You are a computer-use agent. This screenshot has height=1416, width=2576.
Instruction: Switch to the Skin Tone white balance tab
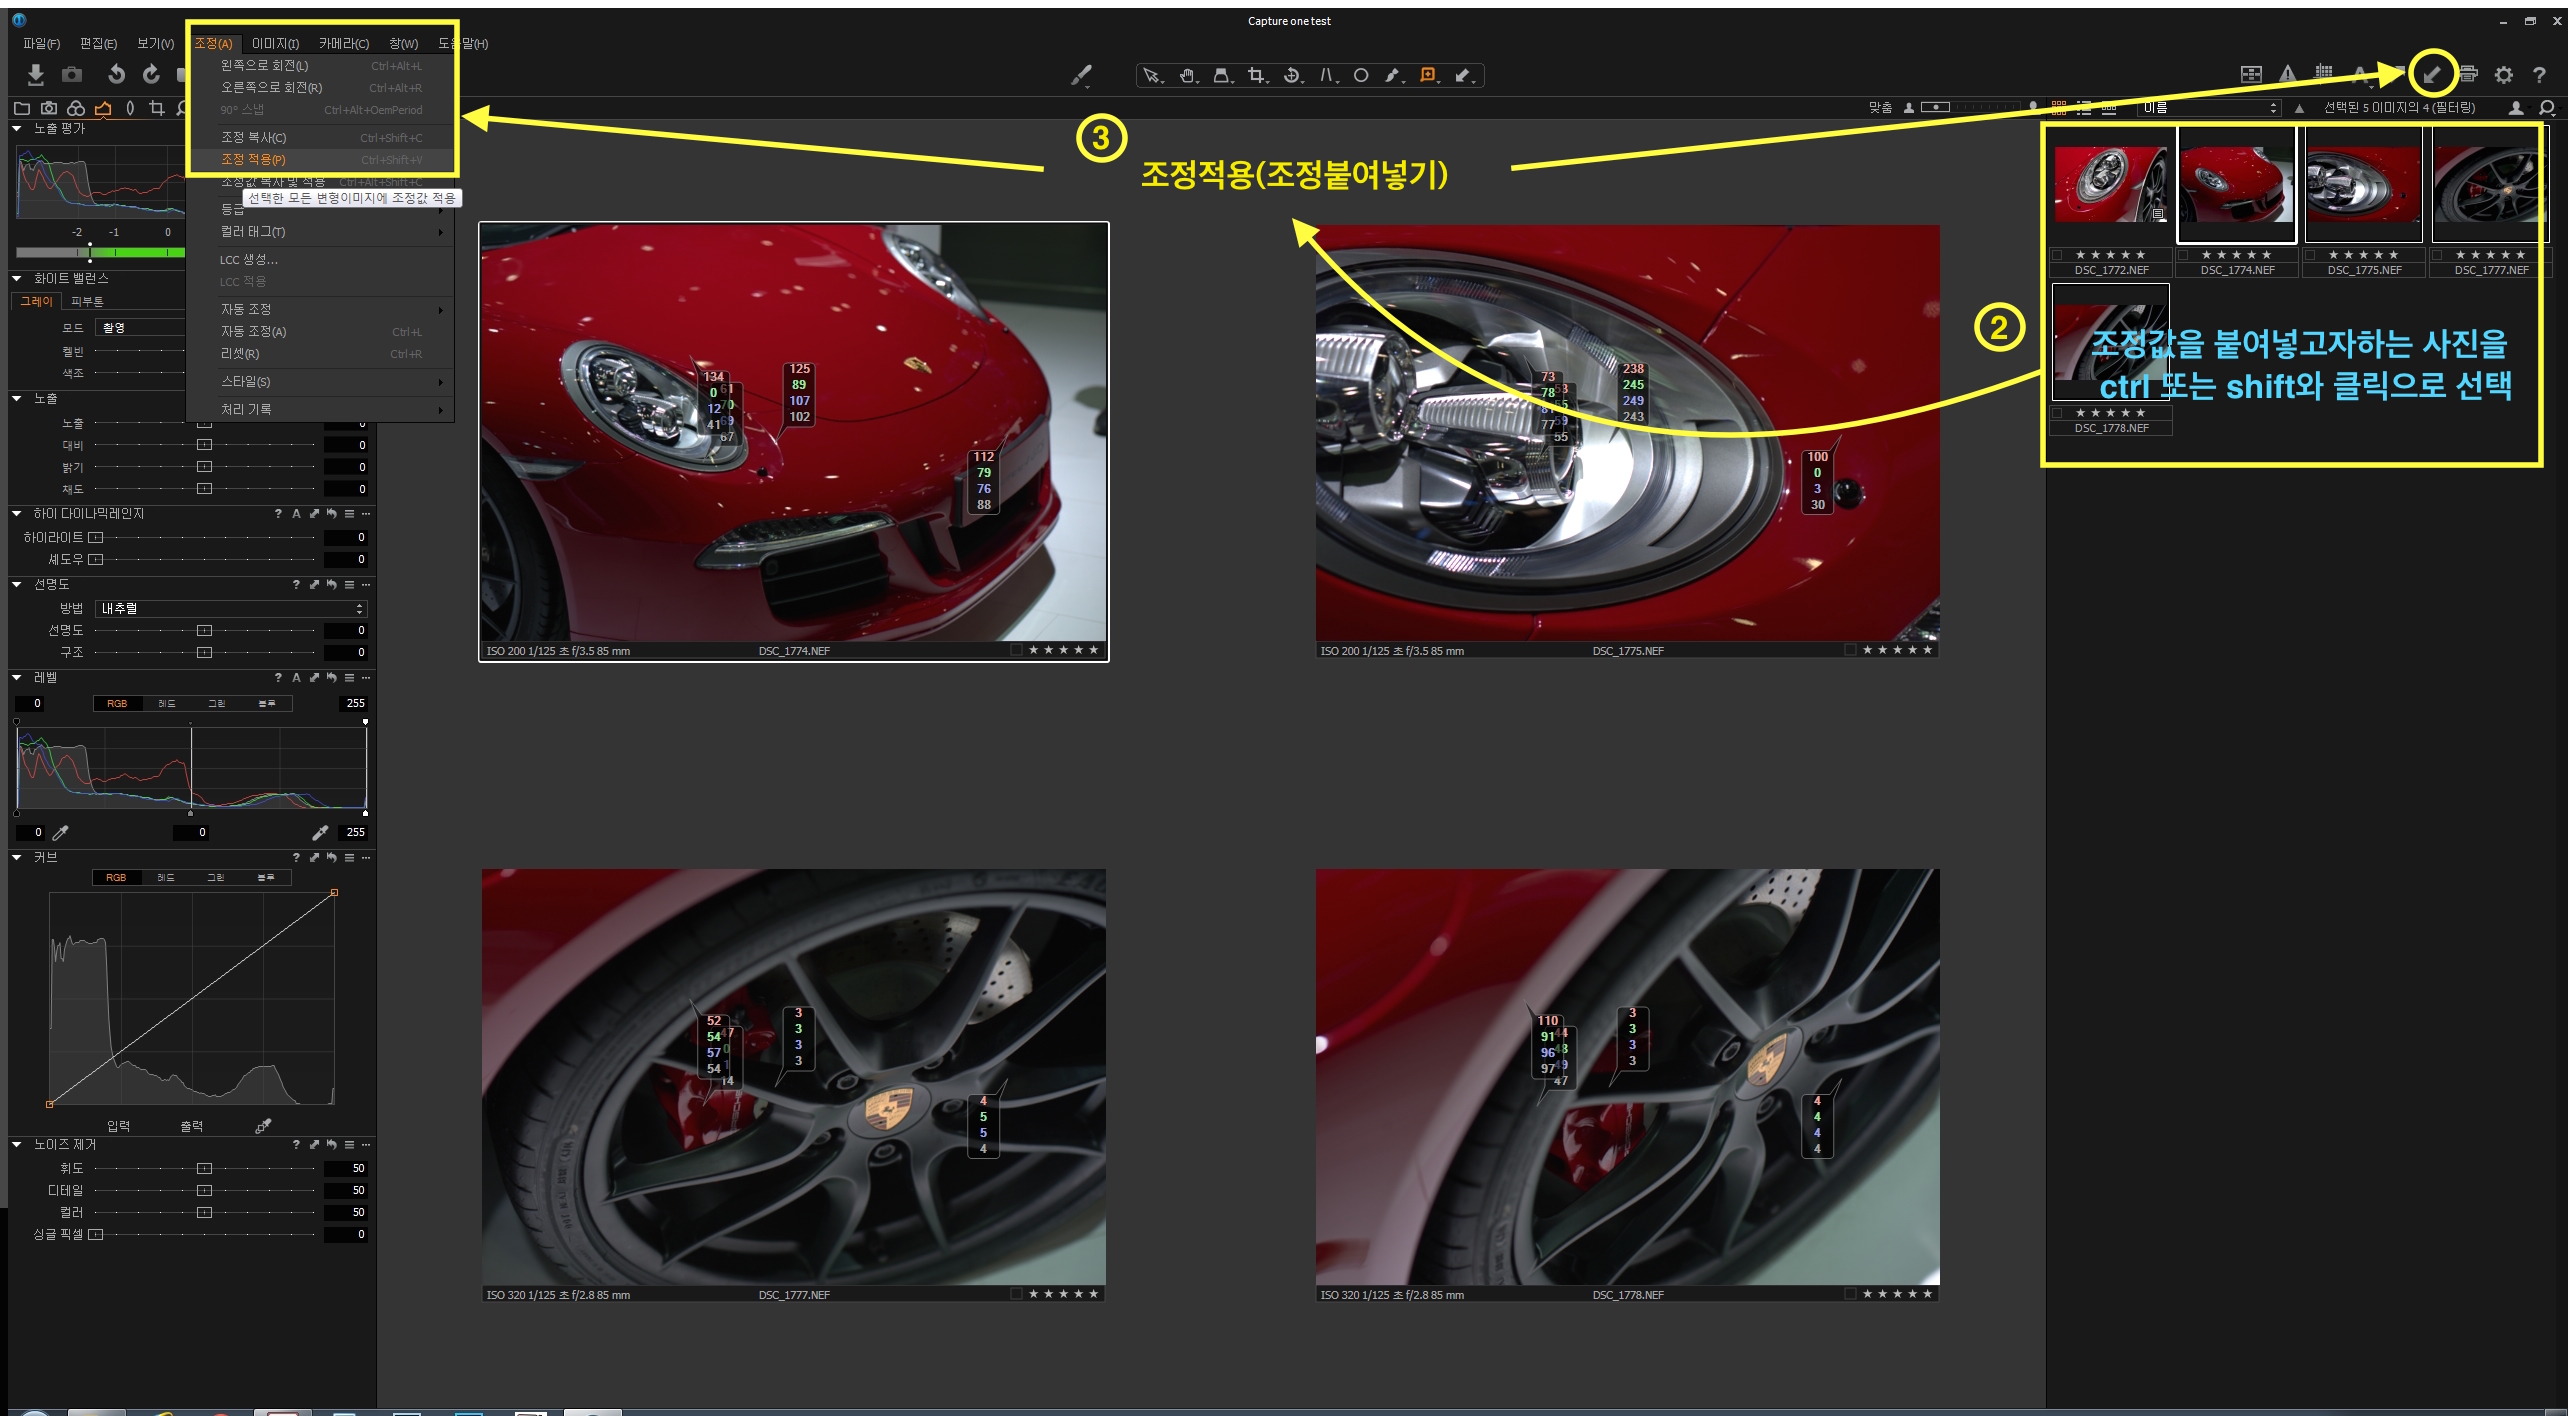tap(87, 302)
